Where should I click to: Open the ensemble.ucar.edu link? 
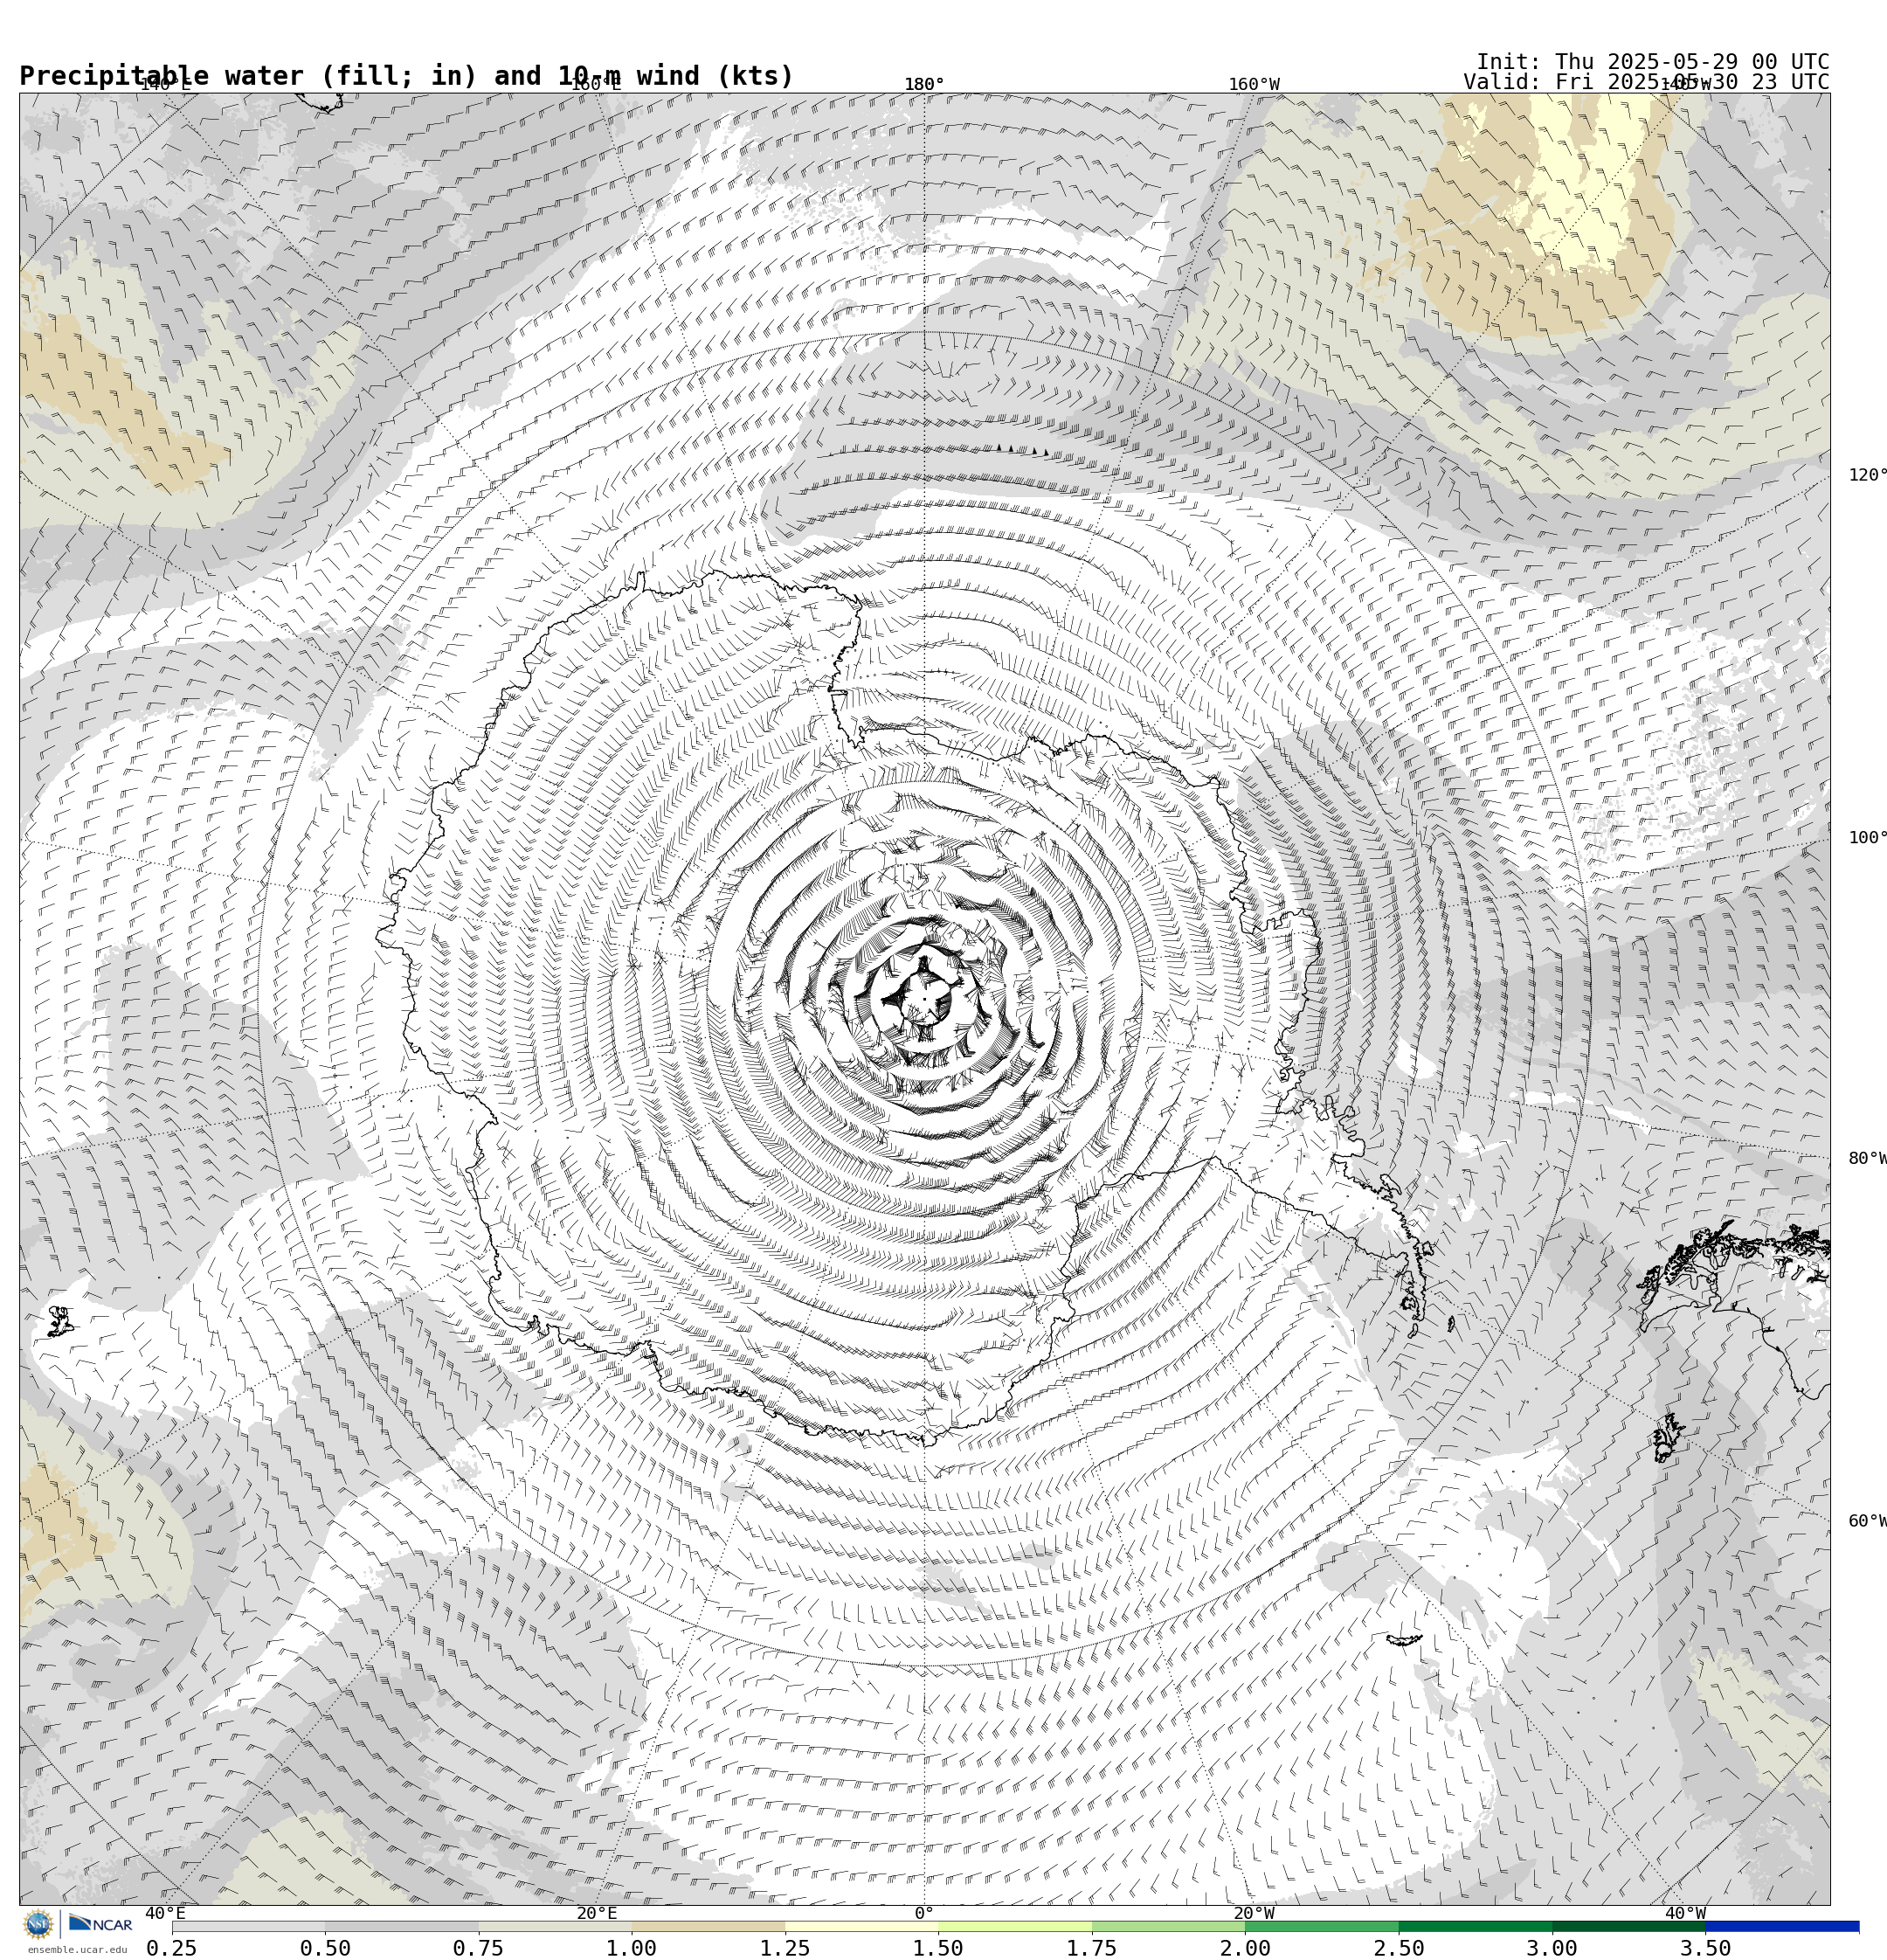pos(77,1950)
